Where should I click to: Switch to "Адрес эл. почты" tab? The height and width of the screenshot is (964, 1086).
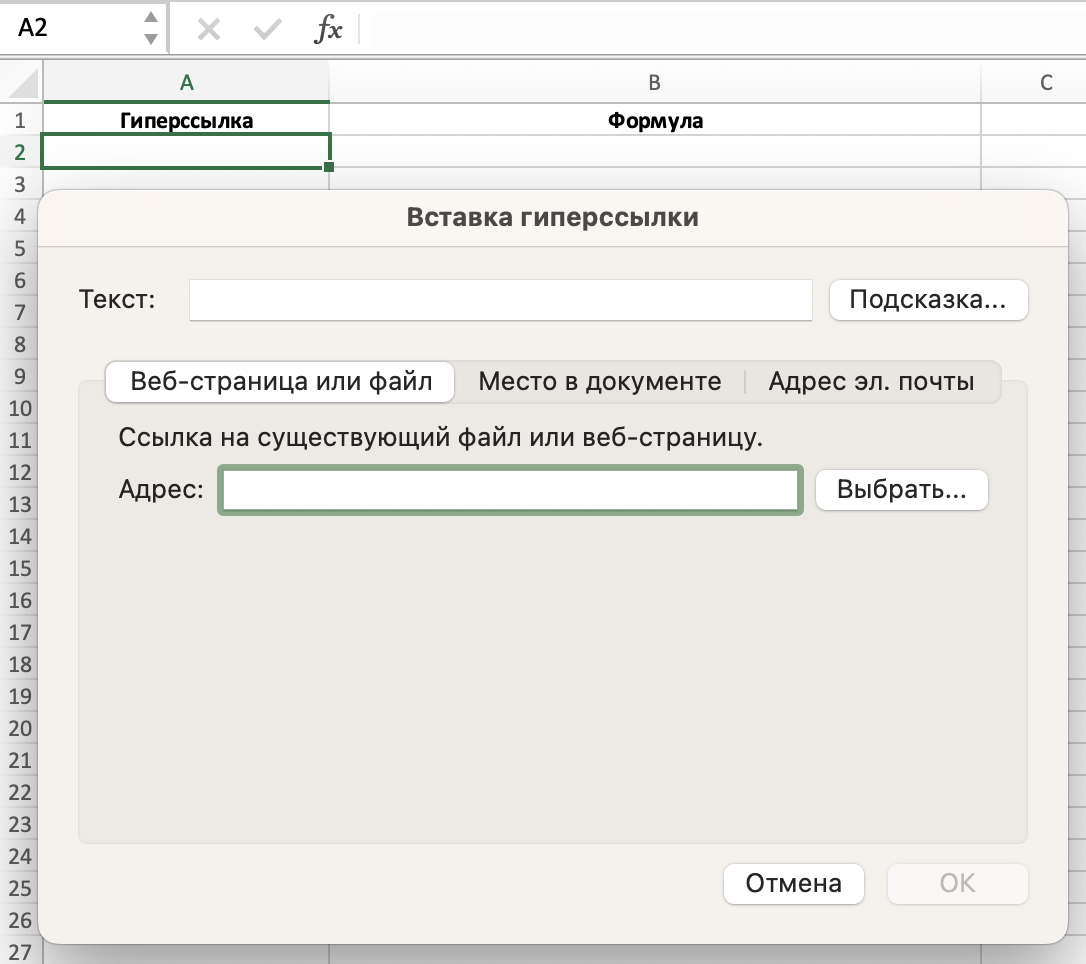click(x=871, y=382)
